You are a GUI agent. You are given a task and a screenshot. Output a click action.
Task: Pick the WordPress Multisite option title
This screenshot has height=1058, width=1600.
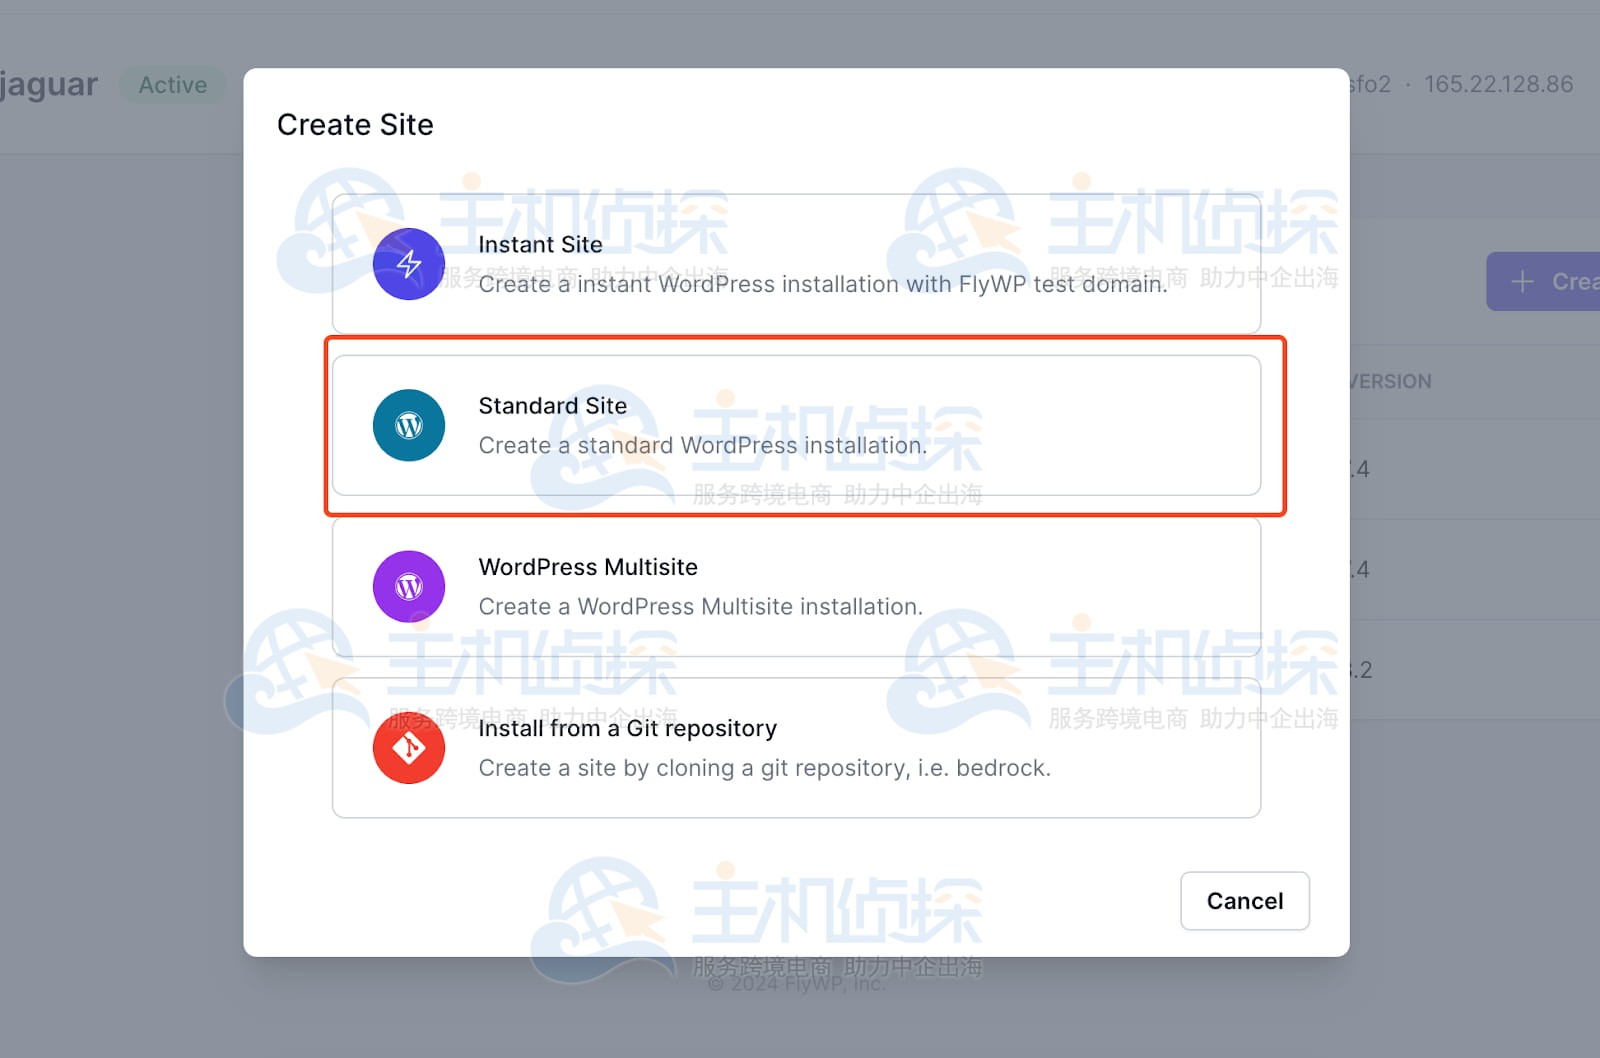coord(588,567)
